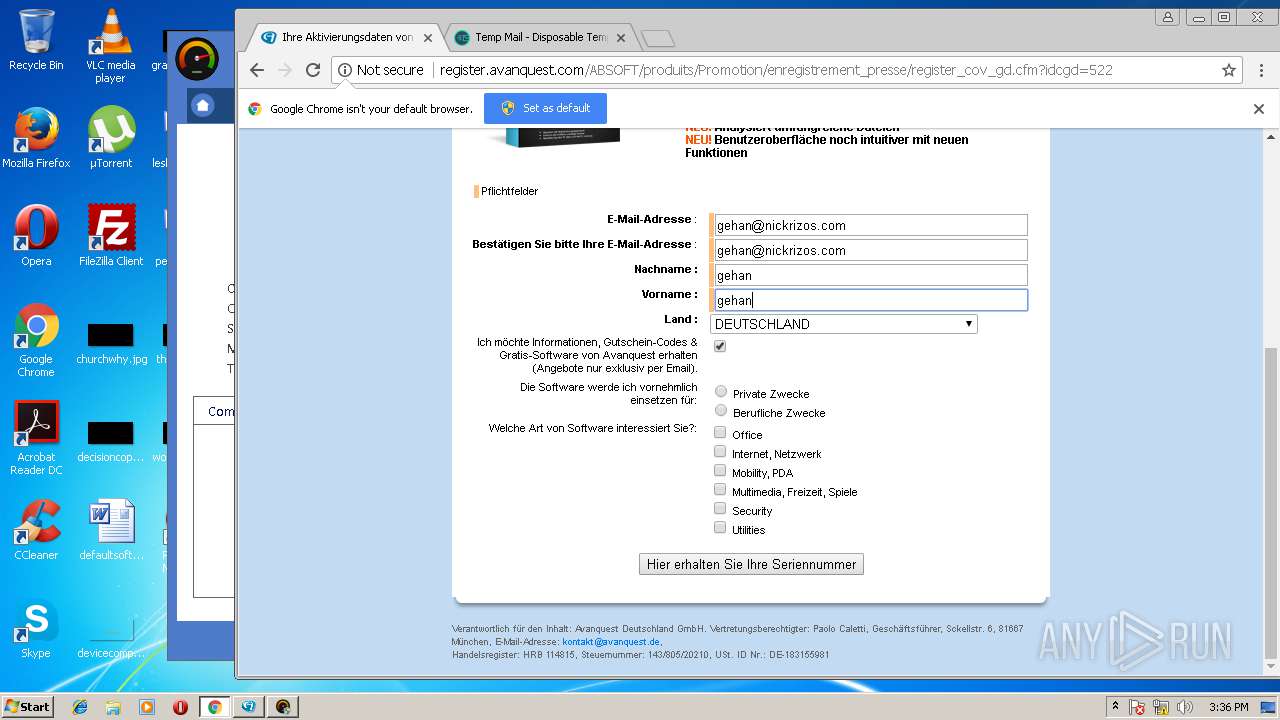Reload the current page
Image resolution: width=1280 pixels, height=720 pixels.
click(313, 70)
